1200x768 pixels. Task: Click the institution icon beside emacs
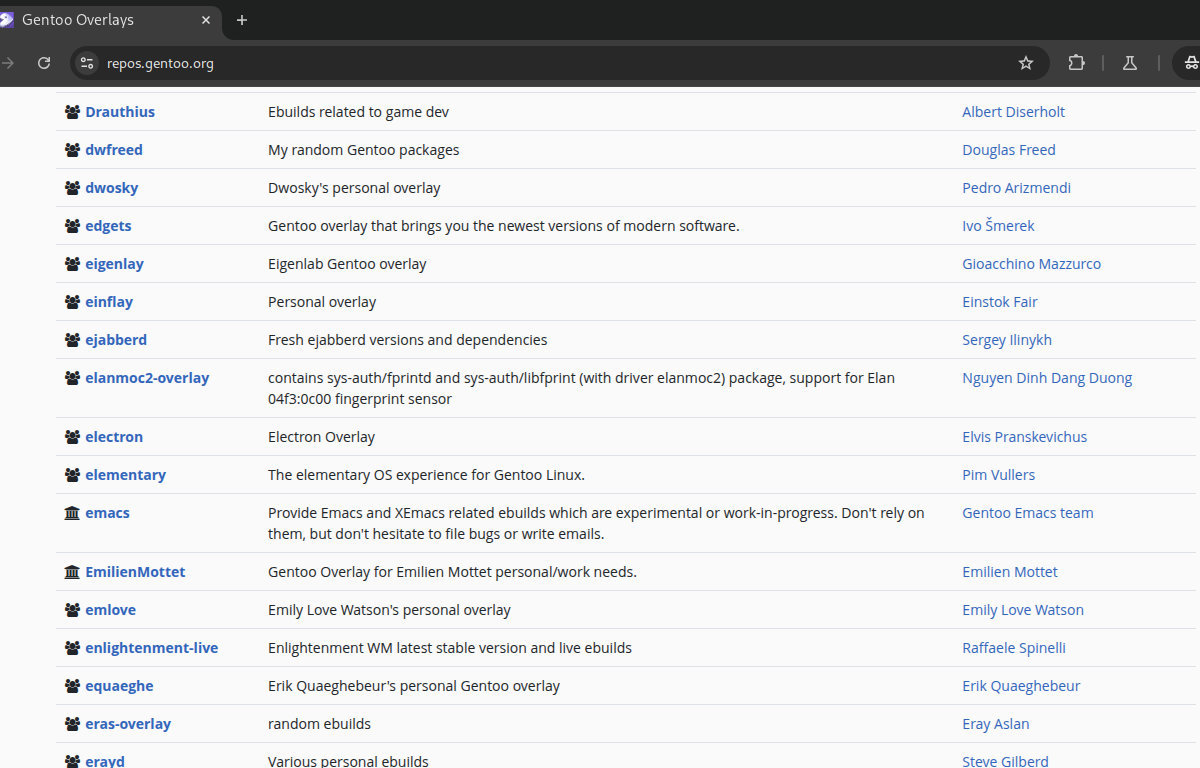72,513
